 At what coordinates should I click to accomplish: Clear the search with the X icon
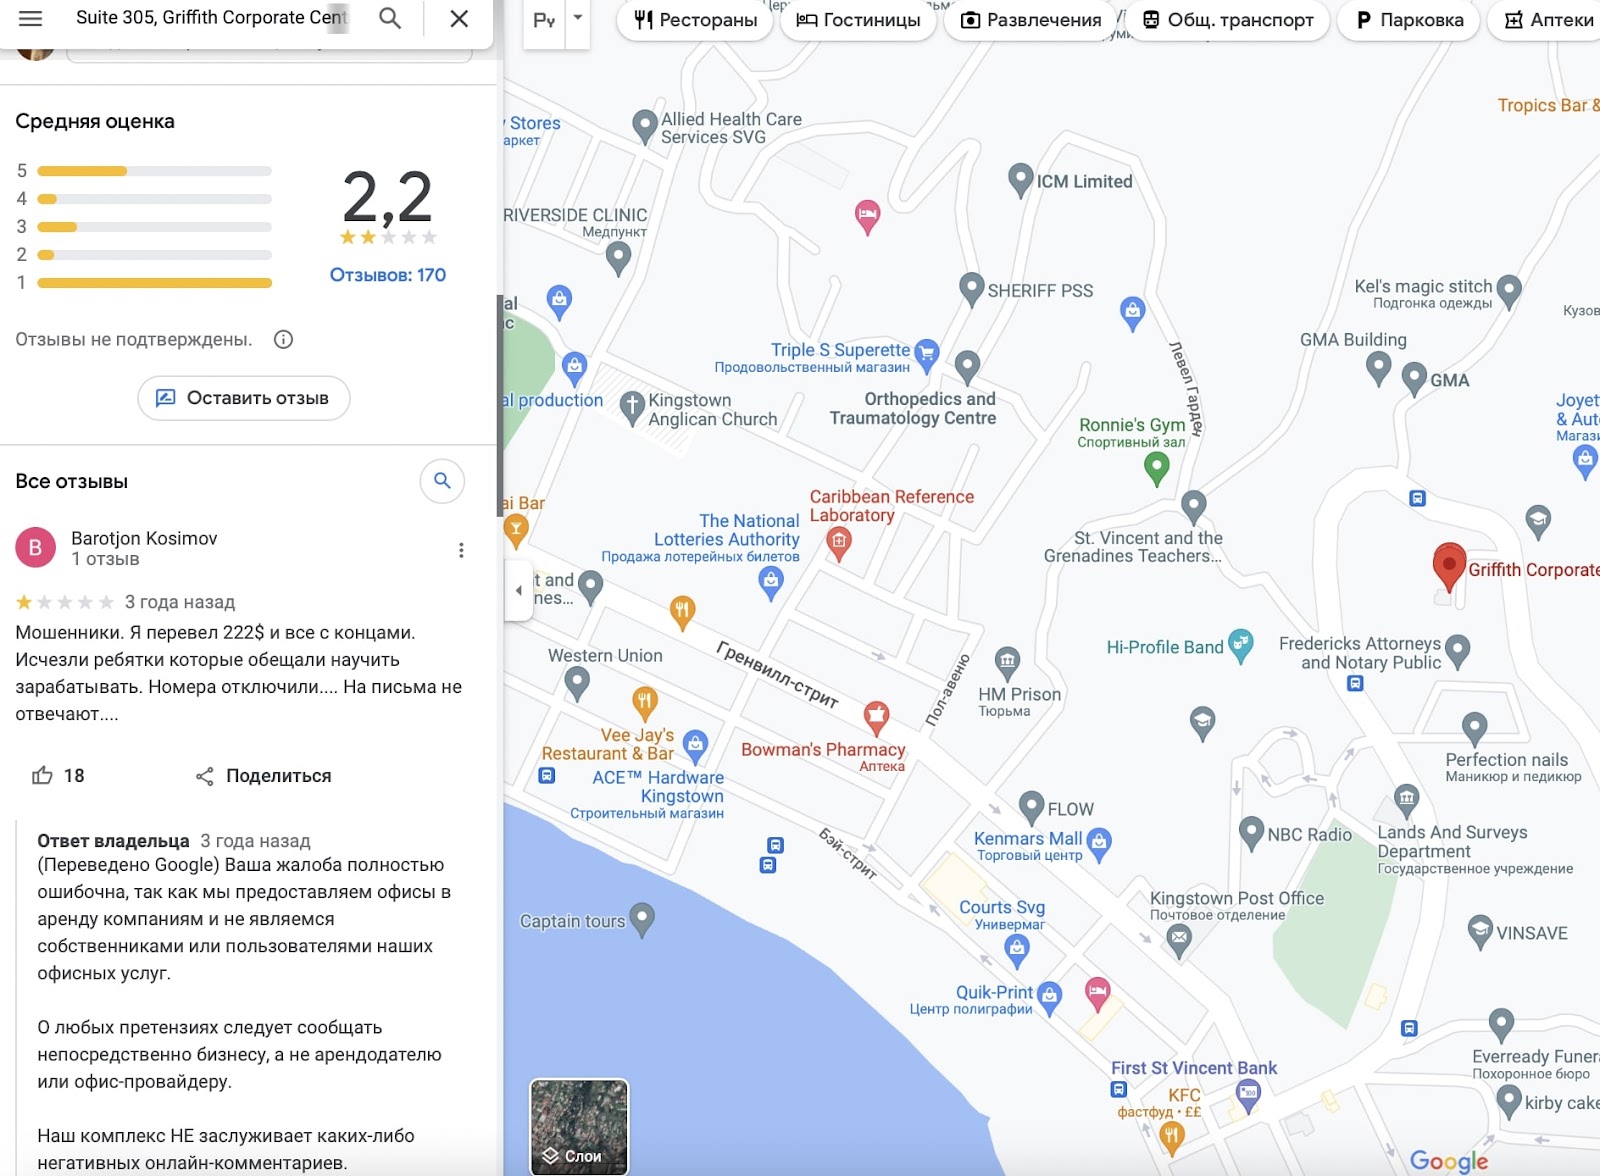click(459, 18)
